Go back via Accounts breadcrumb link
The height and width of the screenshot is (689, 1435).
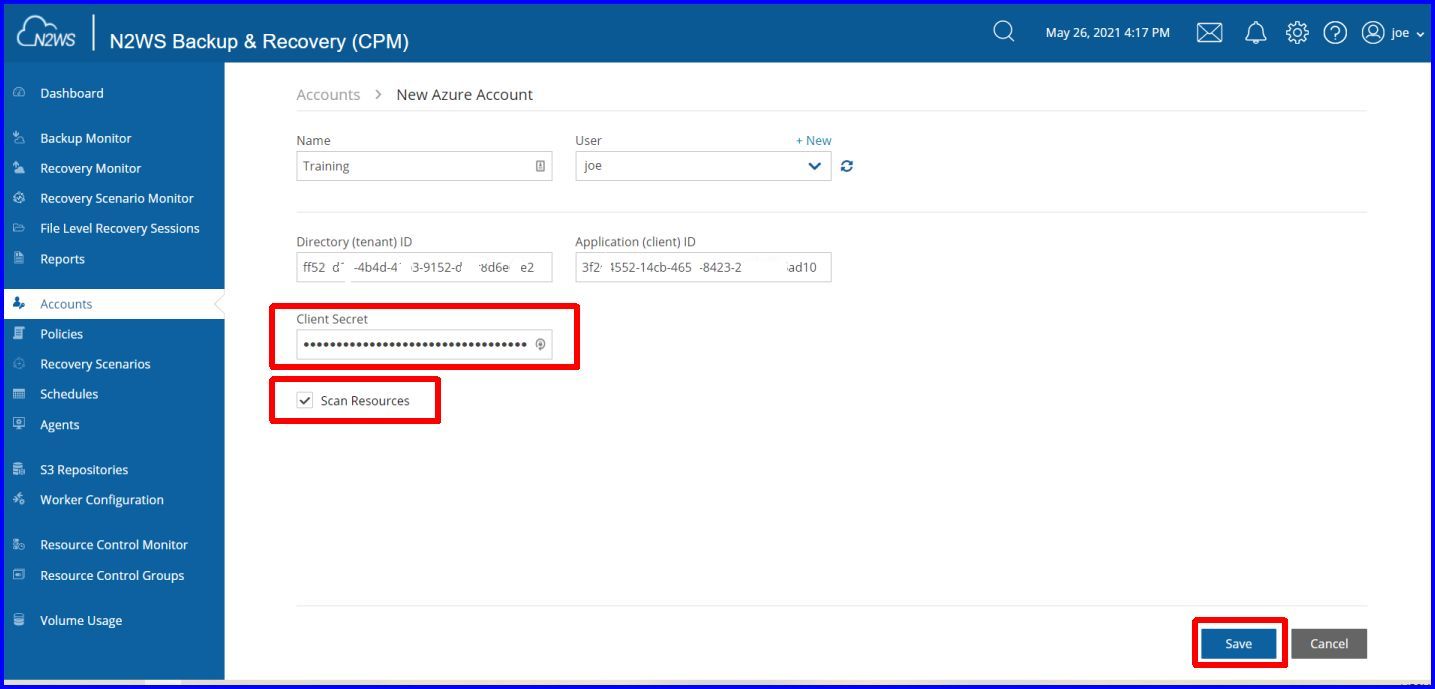(328, 95)
